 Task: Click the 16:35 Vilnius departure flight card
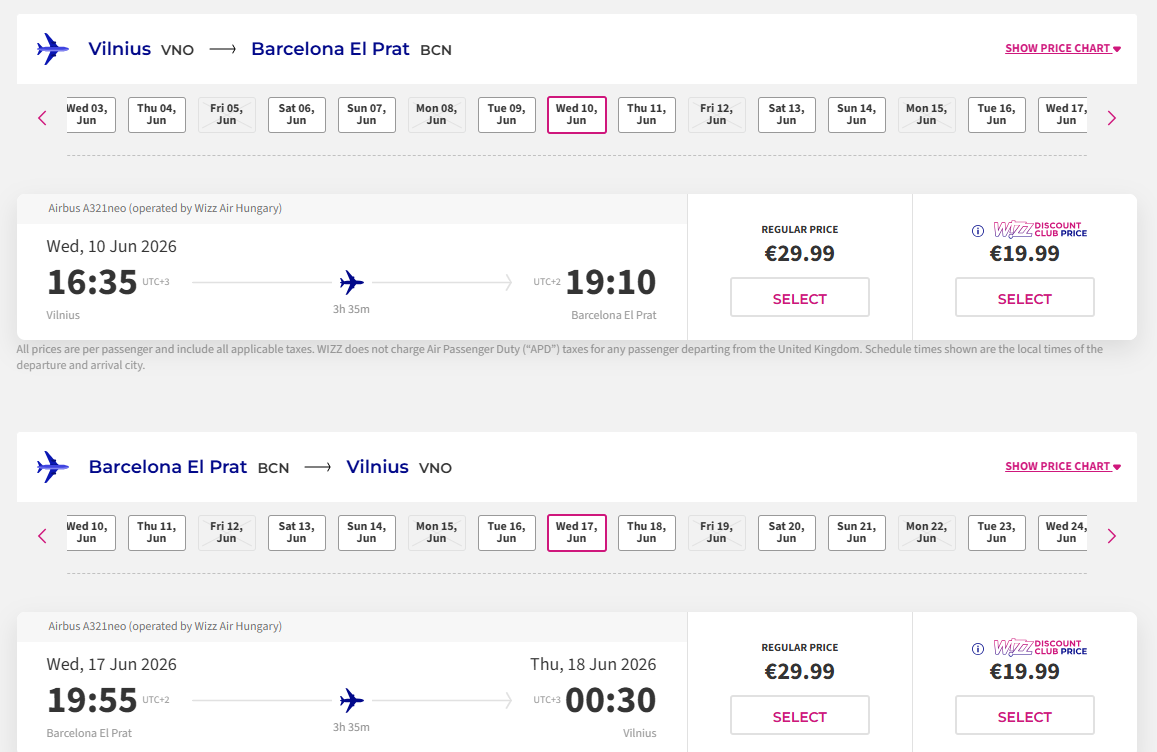pos(351,281)
